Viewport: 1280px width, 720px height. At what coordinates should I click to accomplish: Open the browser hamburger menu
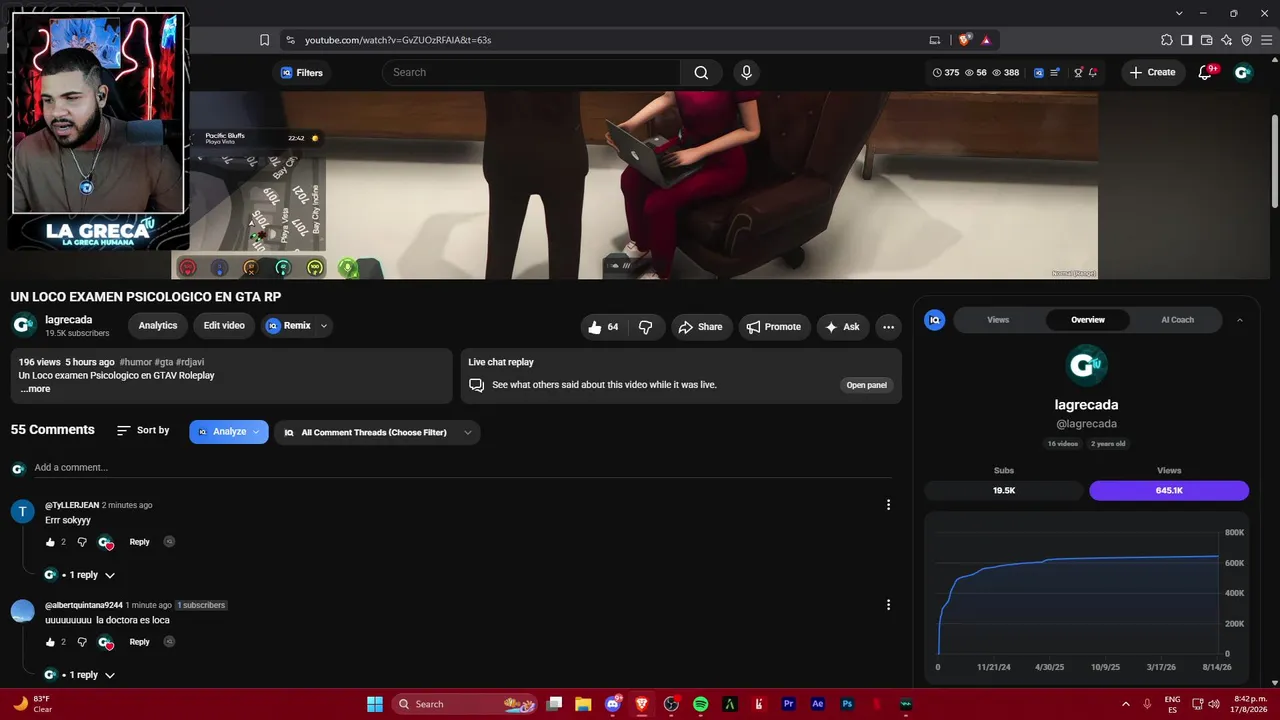tap(1266, 40)
